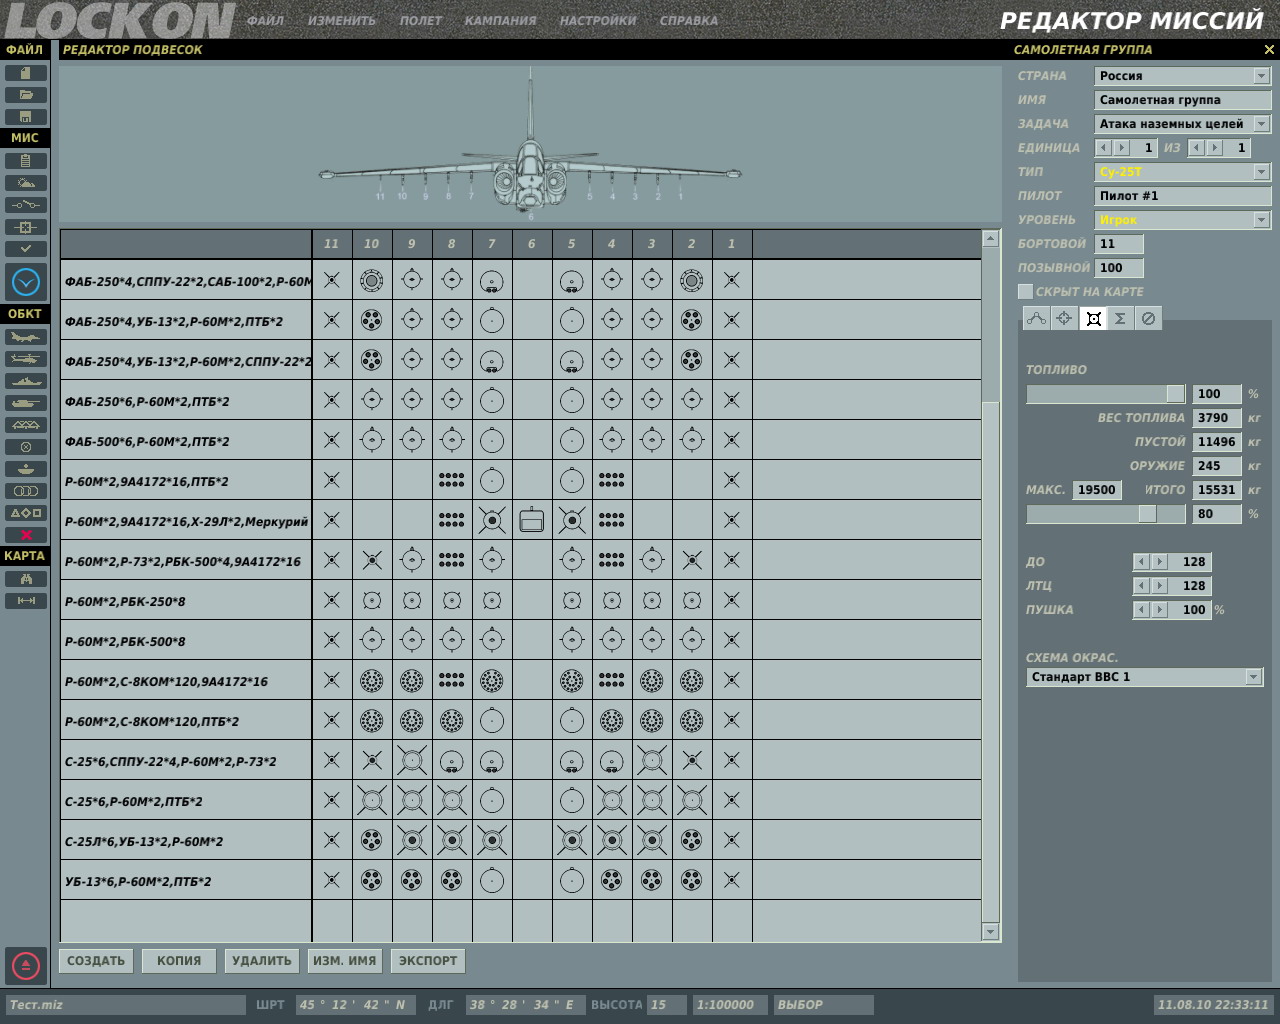This screenshot has height=1024, width=1280.
Task: Save the mission with the floppy disk icon
Action: coord(26,117)
